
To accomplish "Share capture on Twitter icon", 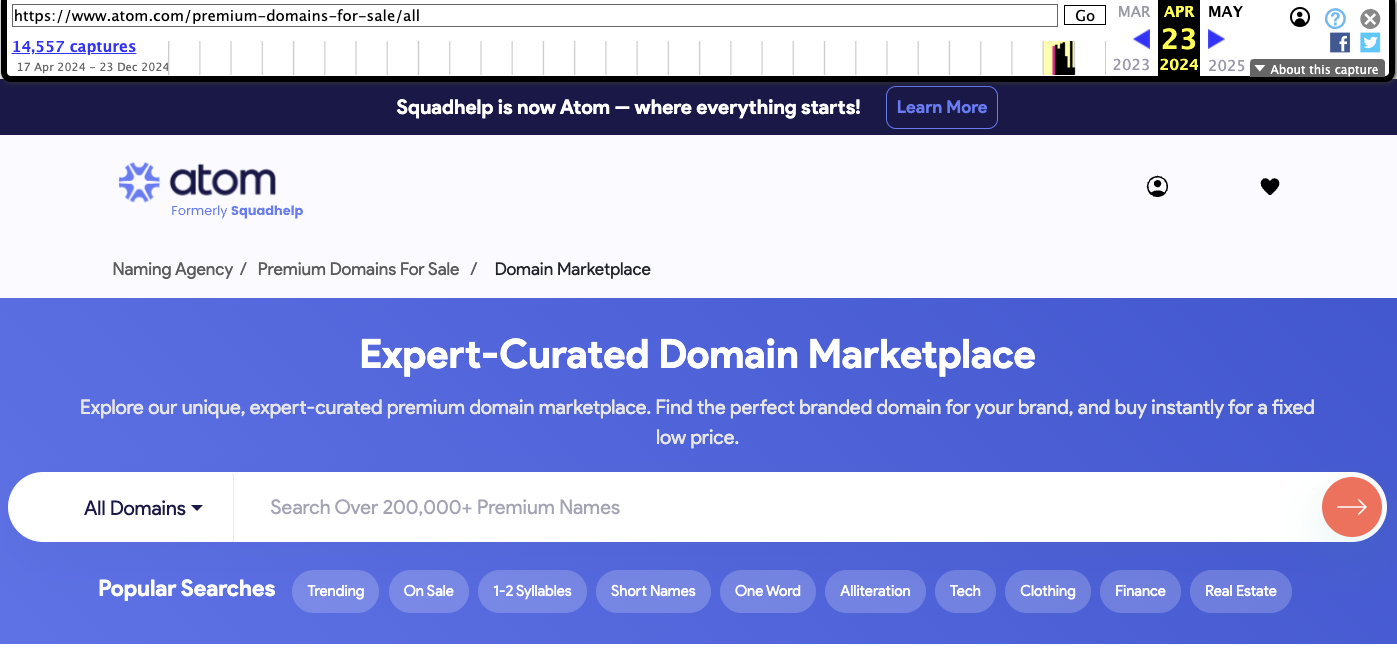I will [1370, 42].
